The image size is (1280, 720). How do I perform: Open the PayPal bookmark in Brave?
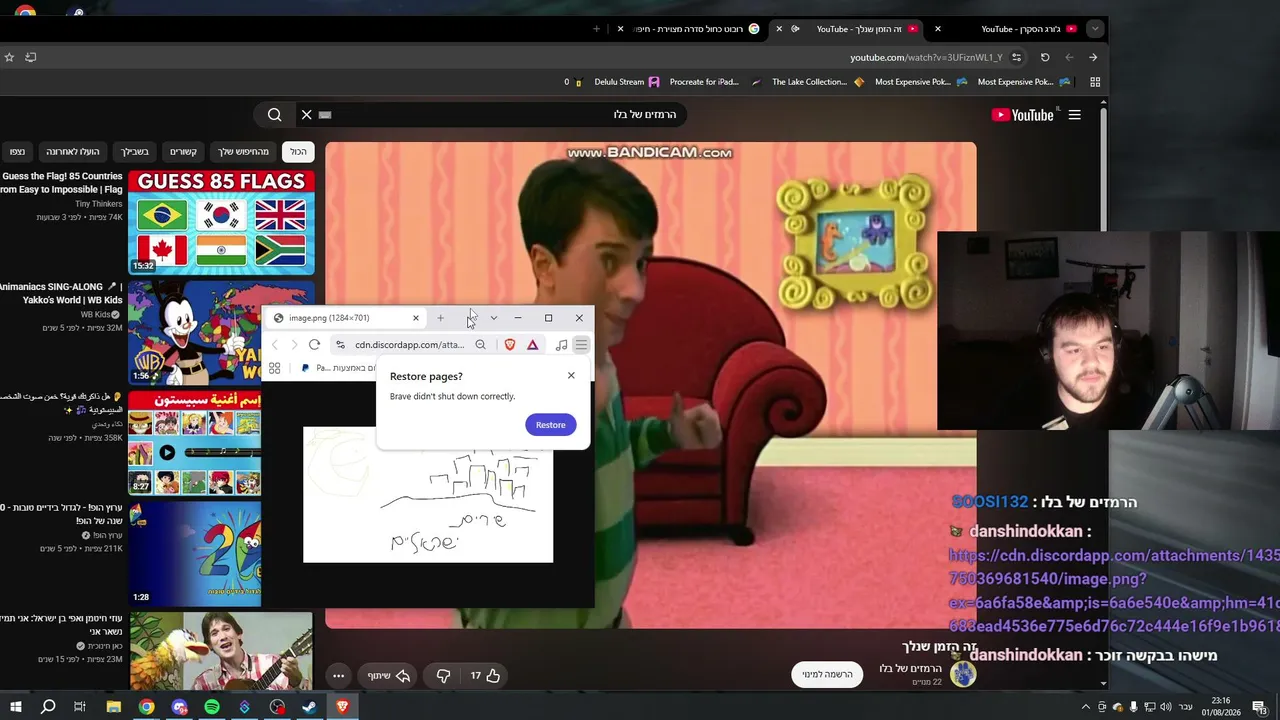tap(340, 368)
